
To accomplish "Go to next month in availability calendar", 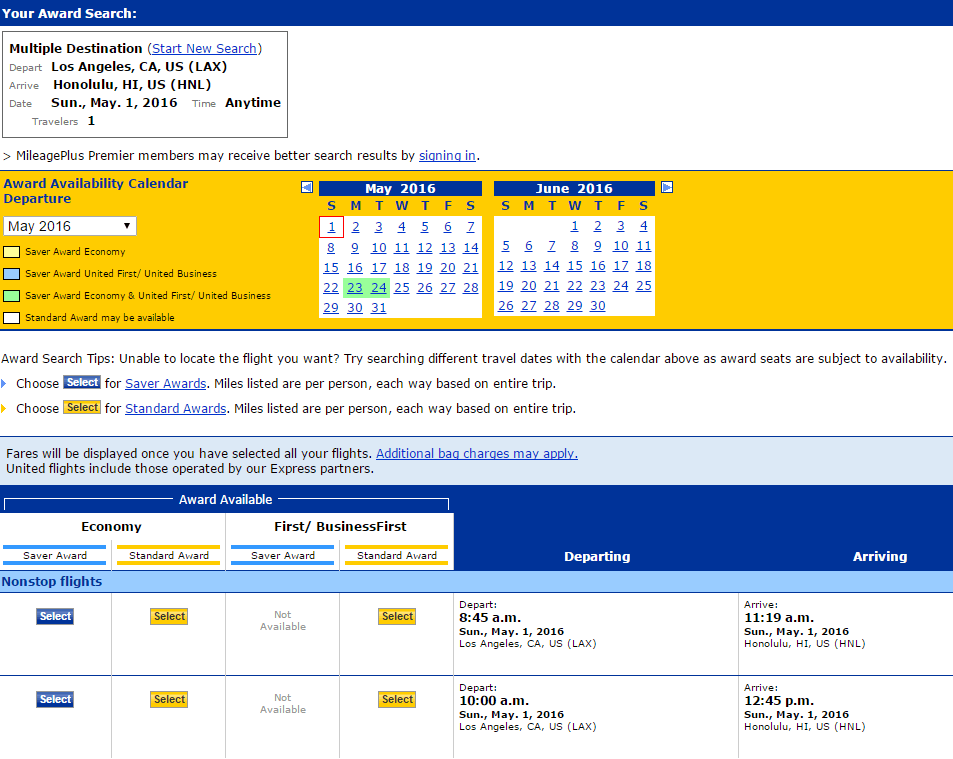I will [x=667, y=187].
